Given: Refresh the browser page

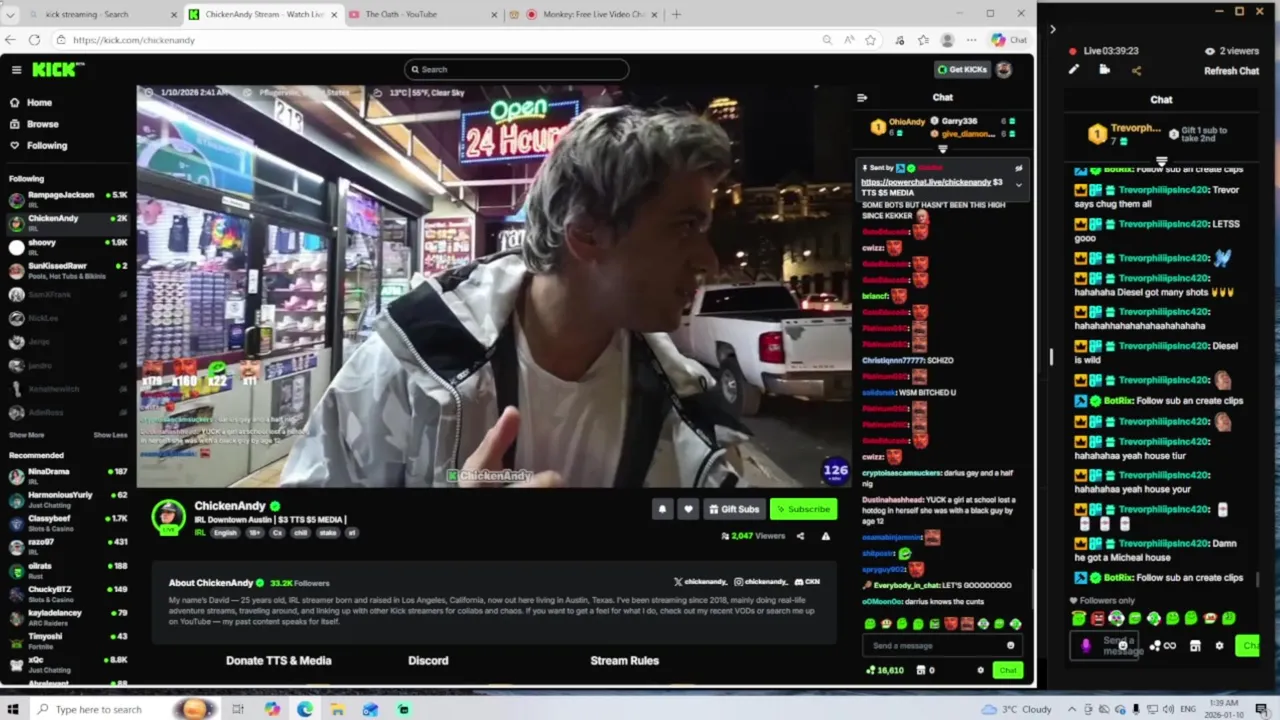Looking at the screenshot, I should (x=34, y=40).
